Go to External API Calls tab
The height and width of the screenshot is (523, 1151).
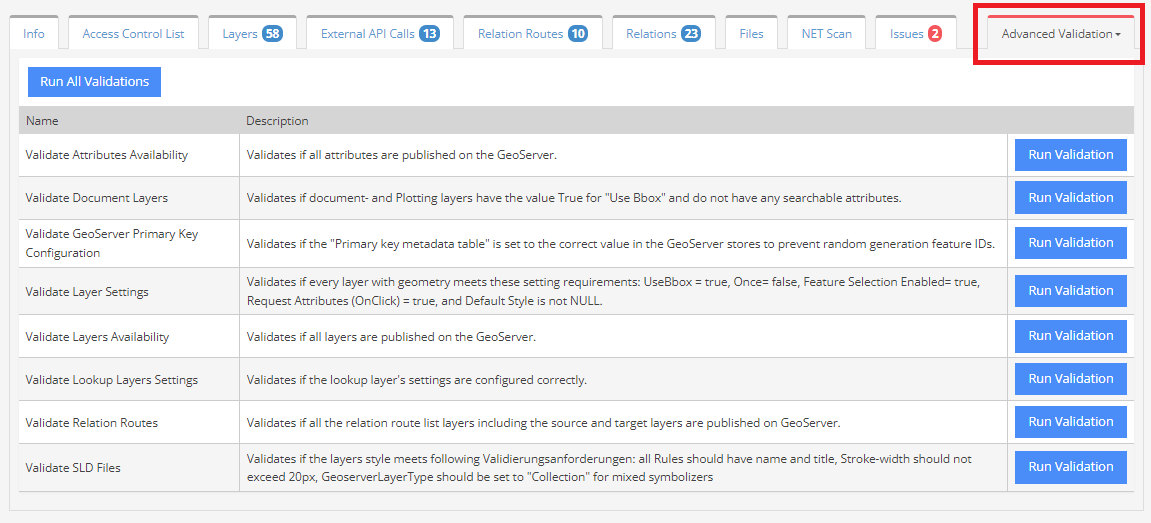click(379, 33)
